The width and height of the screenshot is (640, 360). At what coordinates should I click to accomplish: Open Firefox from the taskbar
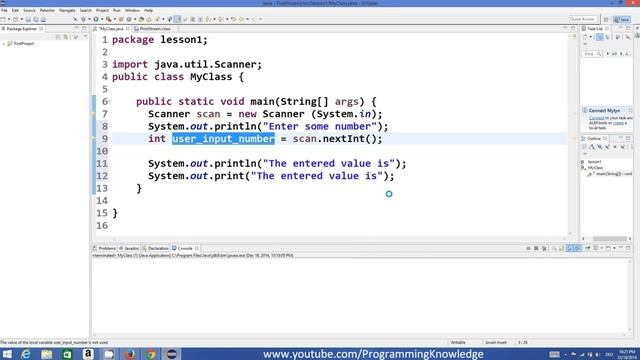pos(130,354)
